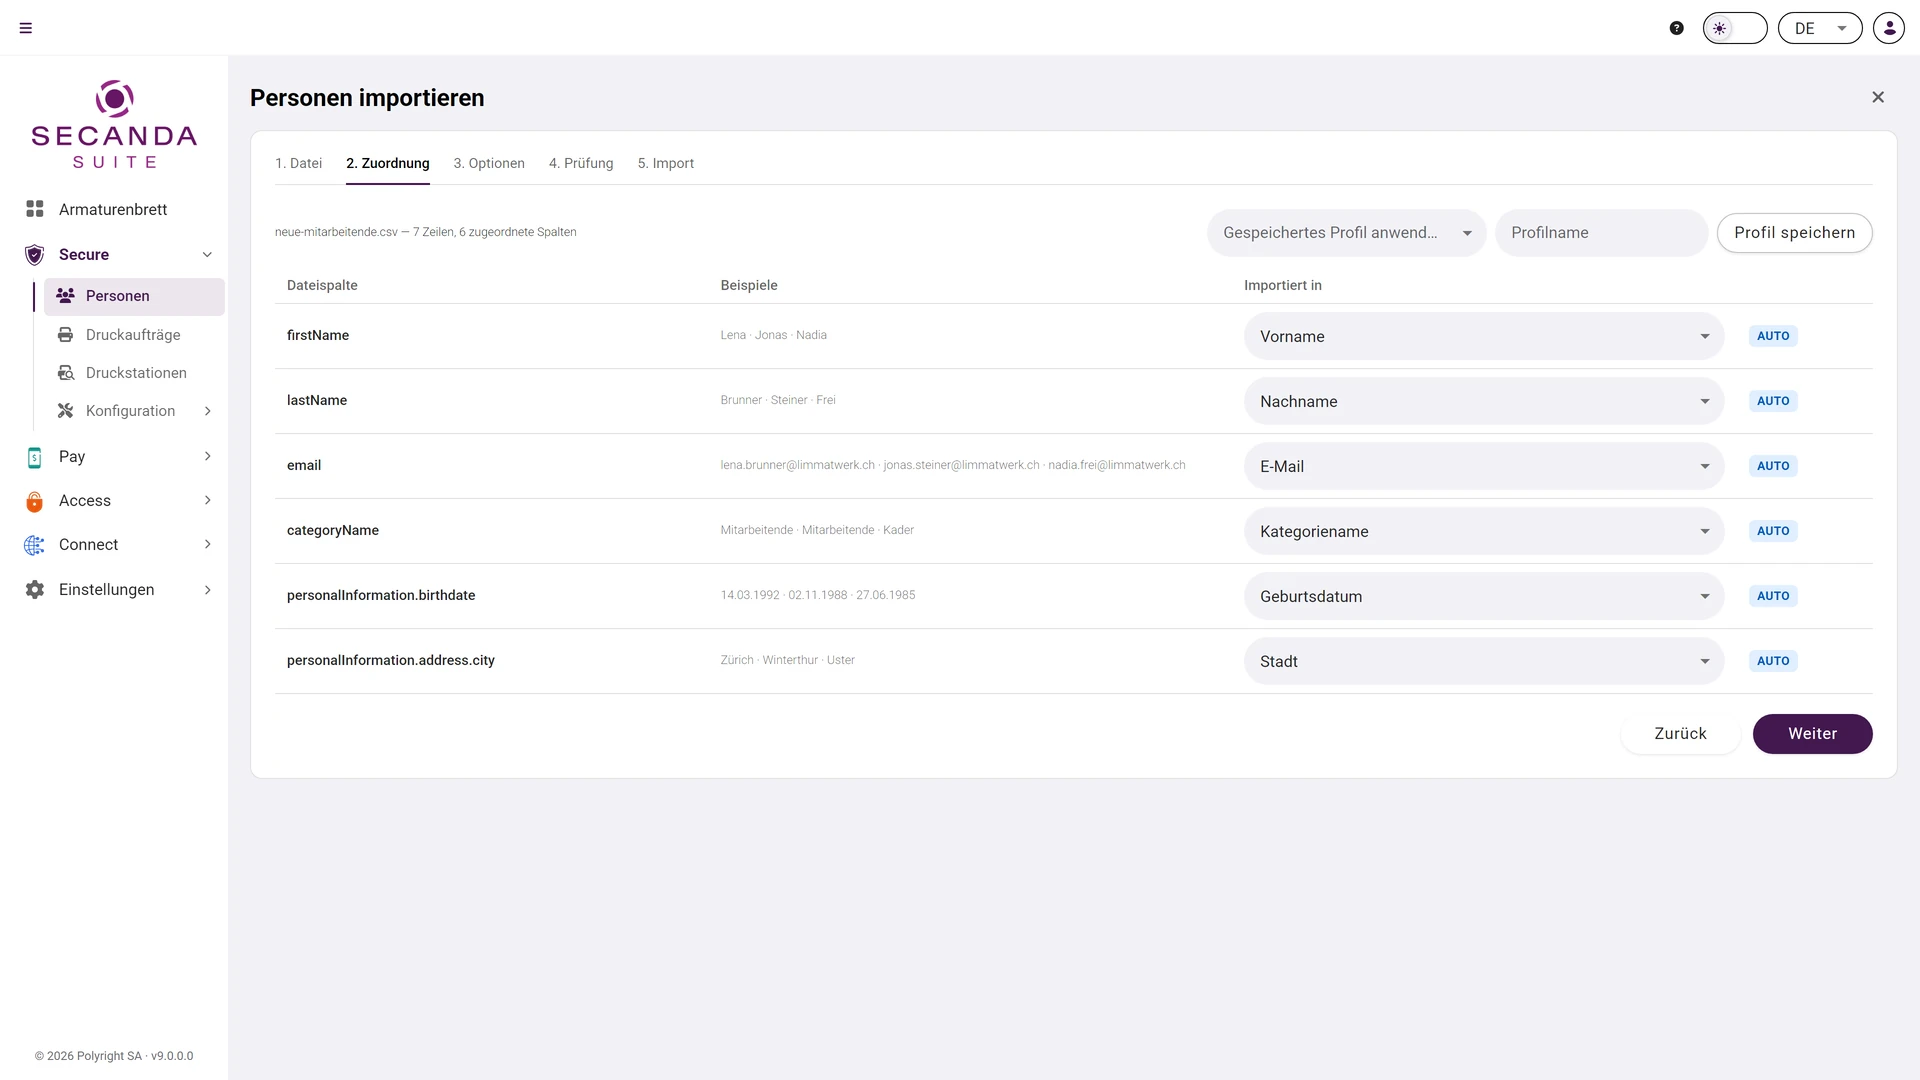Open the hamburger menu icon
The image size is (1920, 1080).
[x=26, y=28]
